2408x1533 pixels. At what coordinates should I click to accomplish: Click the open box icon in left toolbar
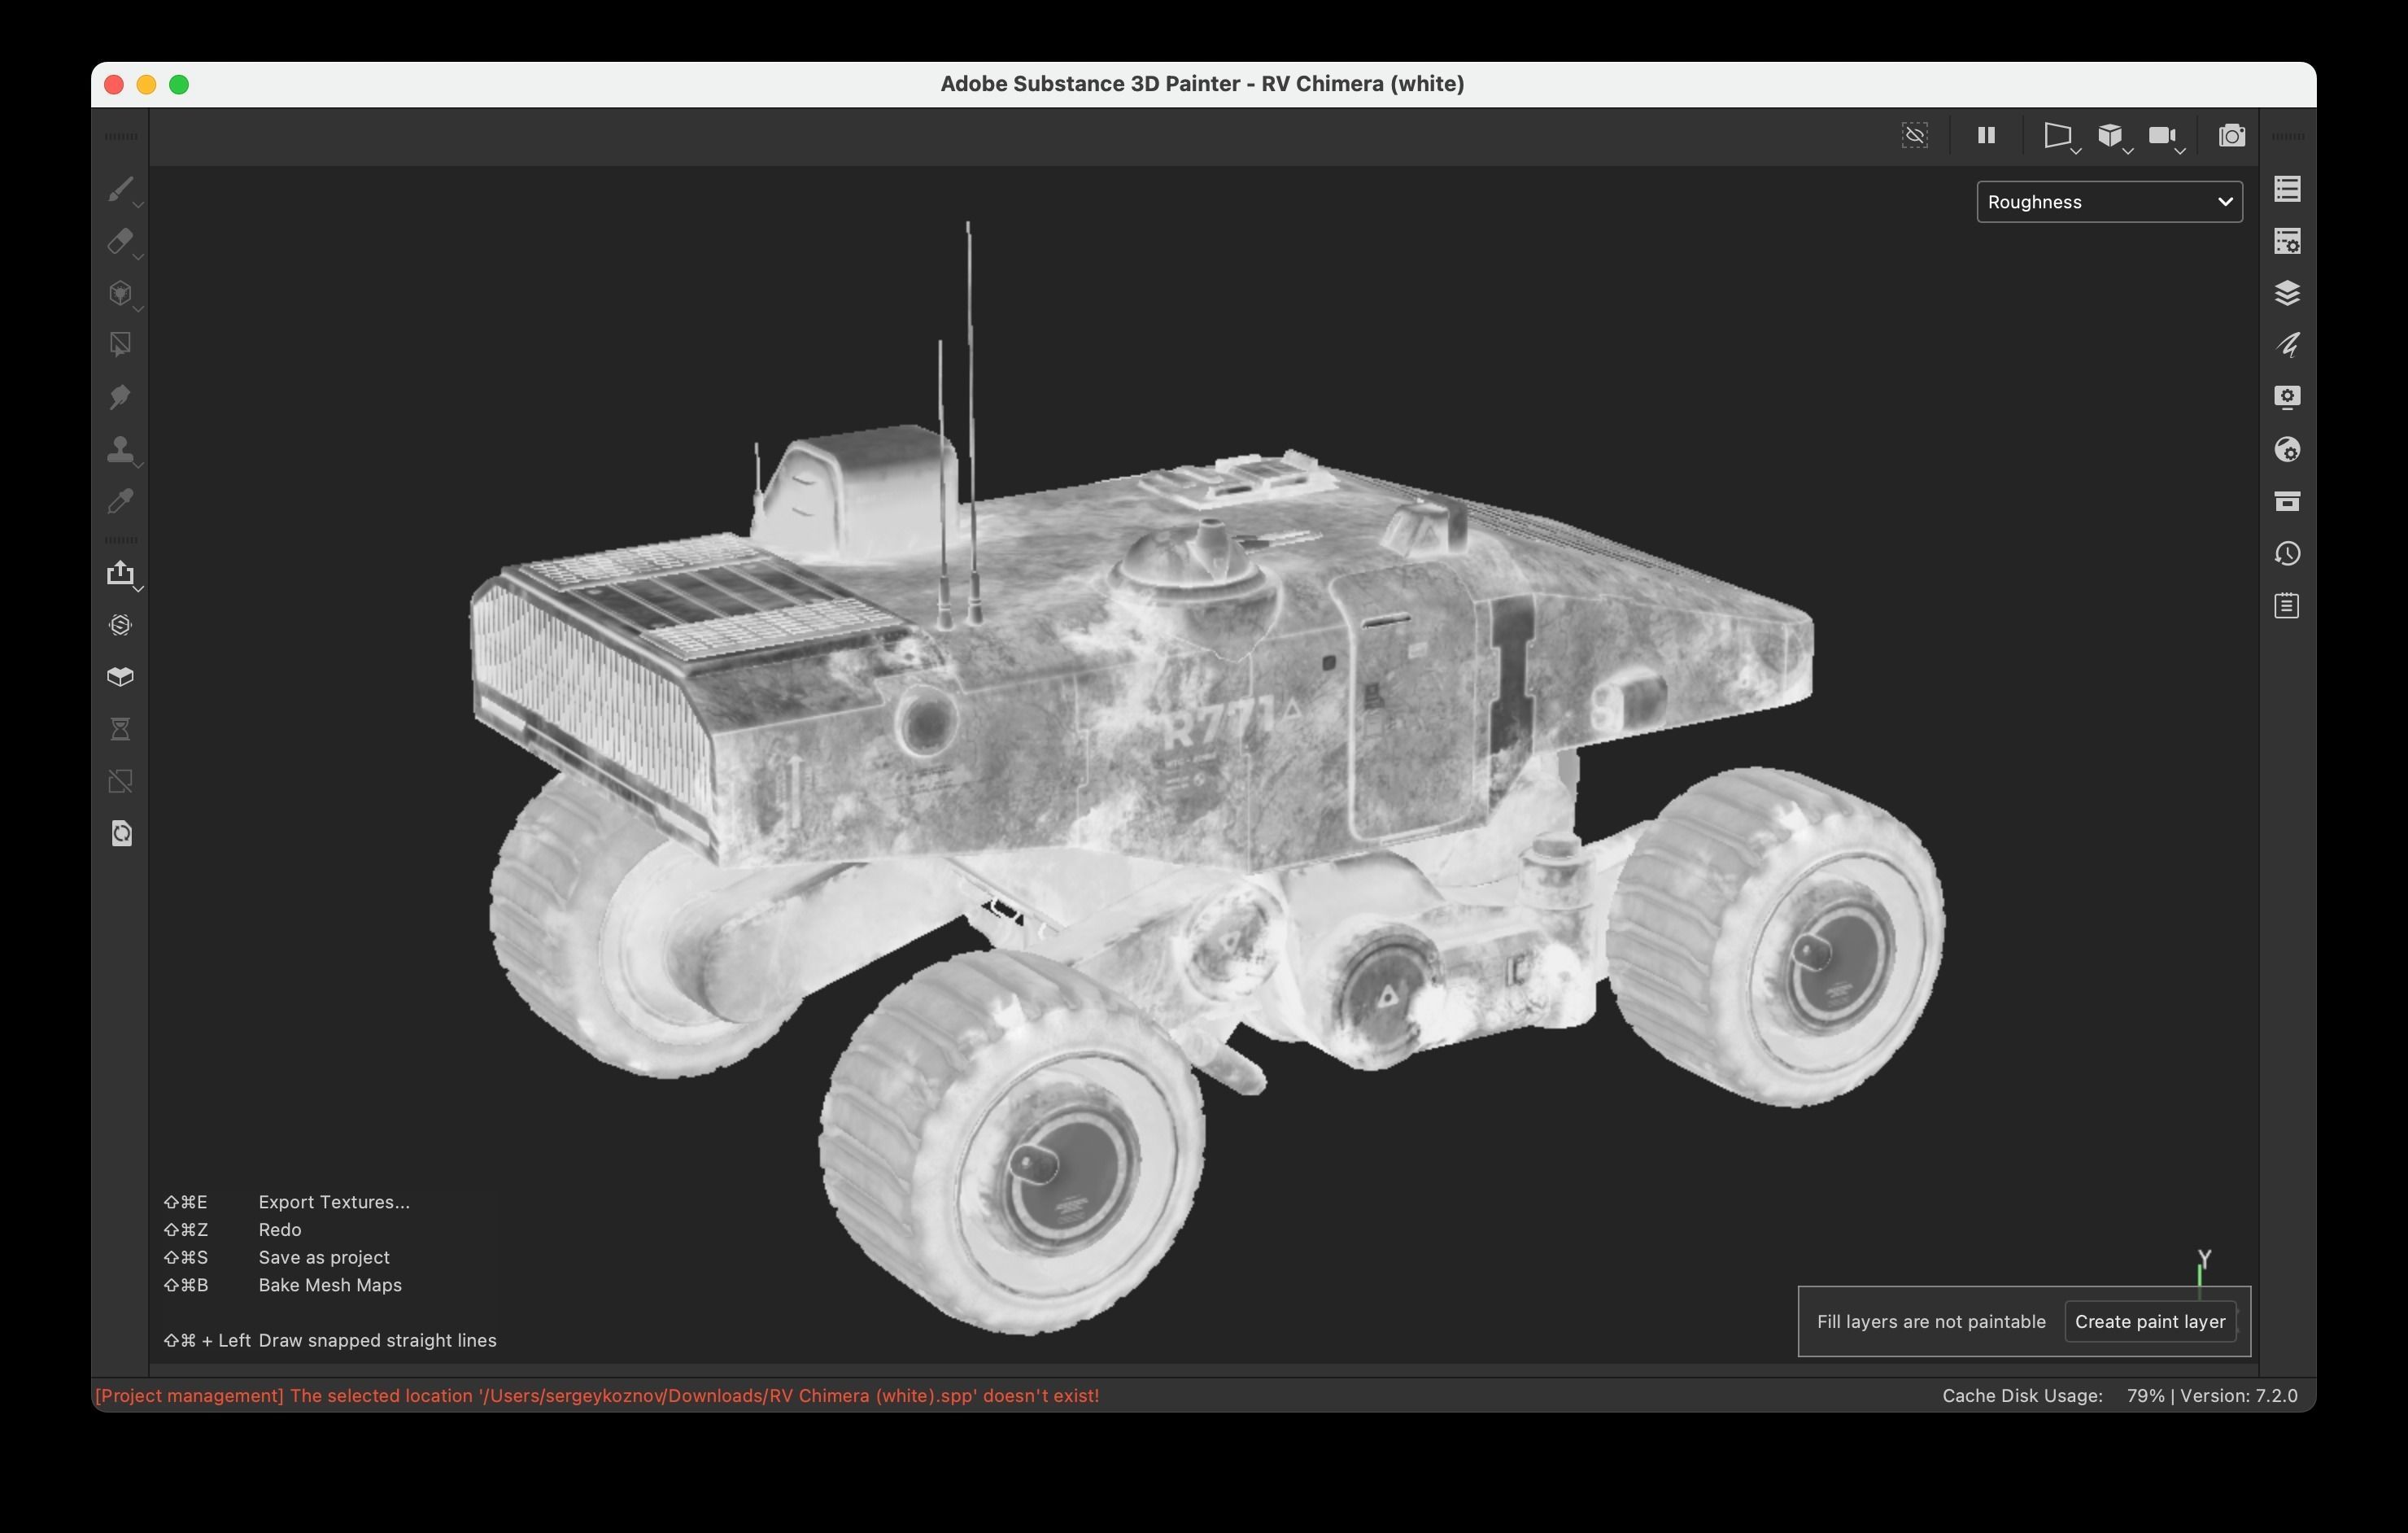(120, 677)
